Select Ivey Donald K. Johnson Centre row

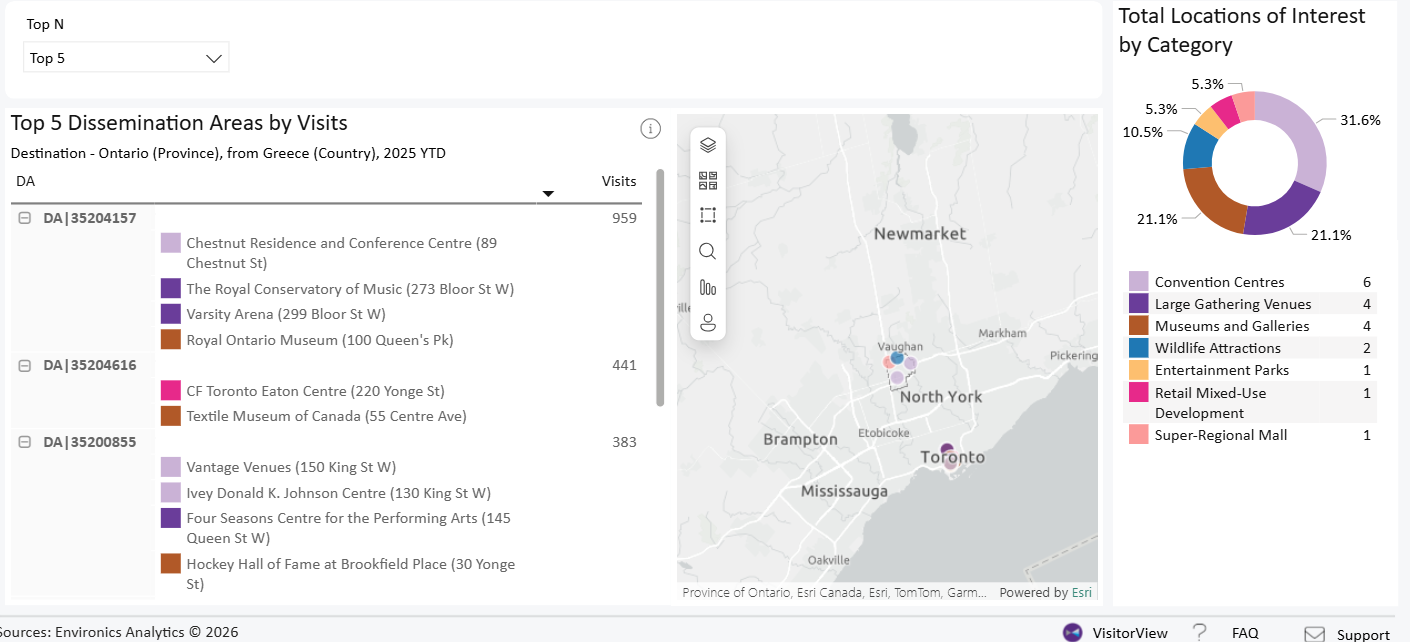pos(326,493)
